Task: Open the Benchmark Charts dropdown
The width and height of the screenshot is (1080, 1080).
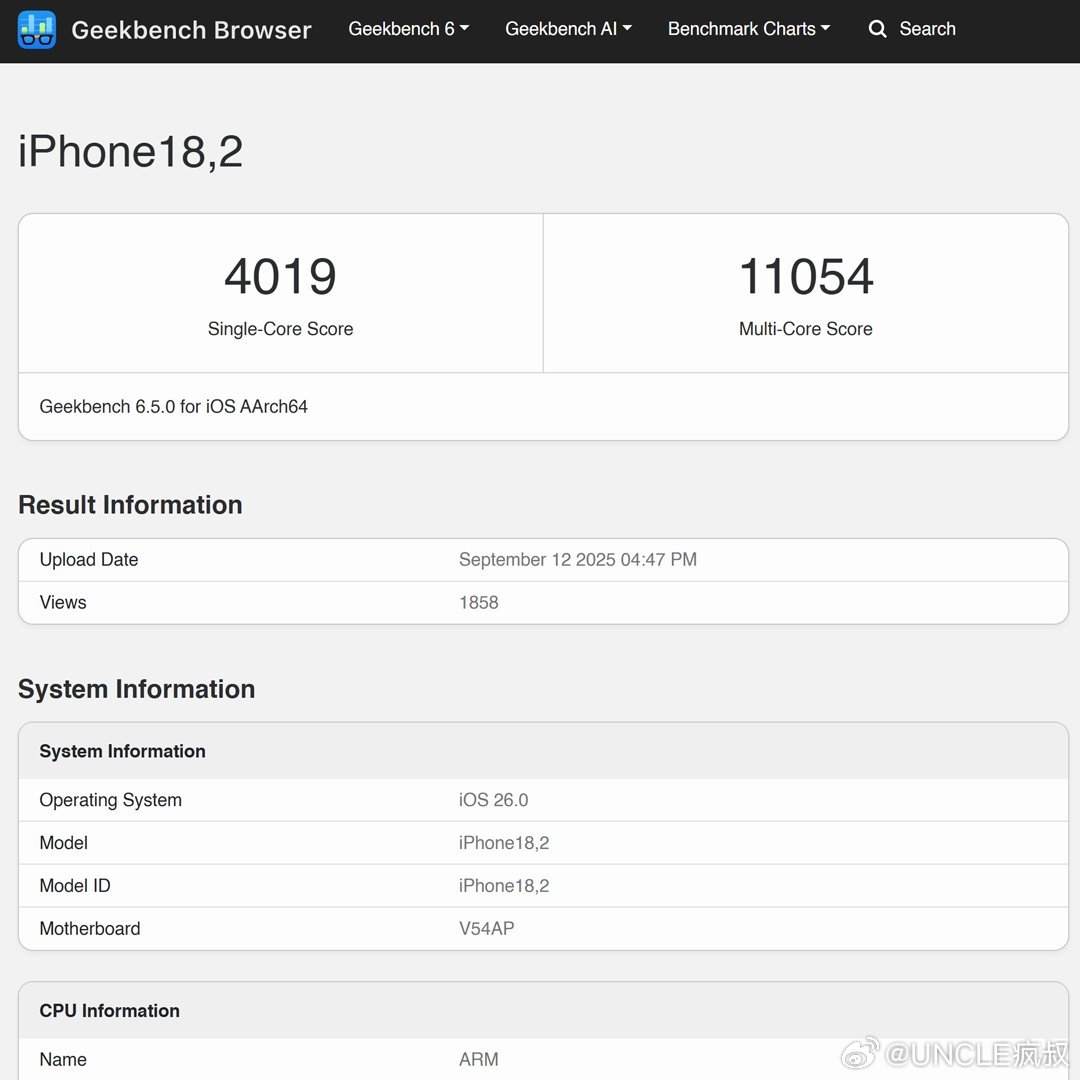Action: tap(749, 29)
